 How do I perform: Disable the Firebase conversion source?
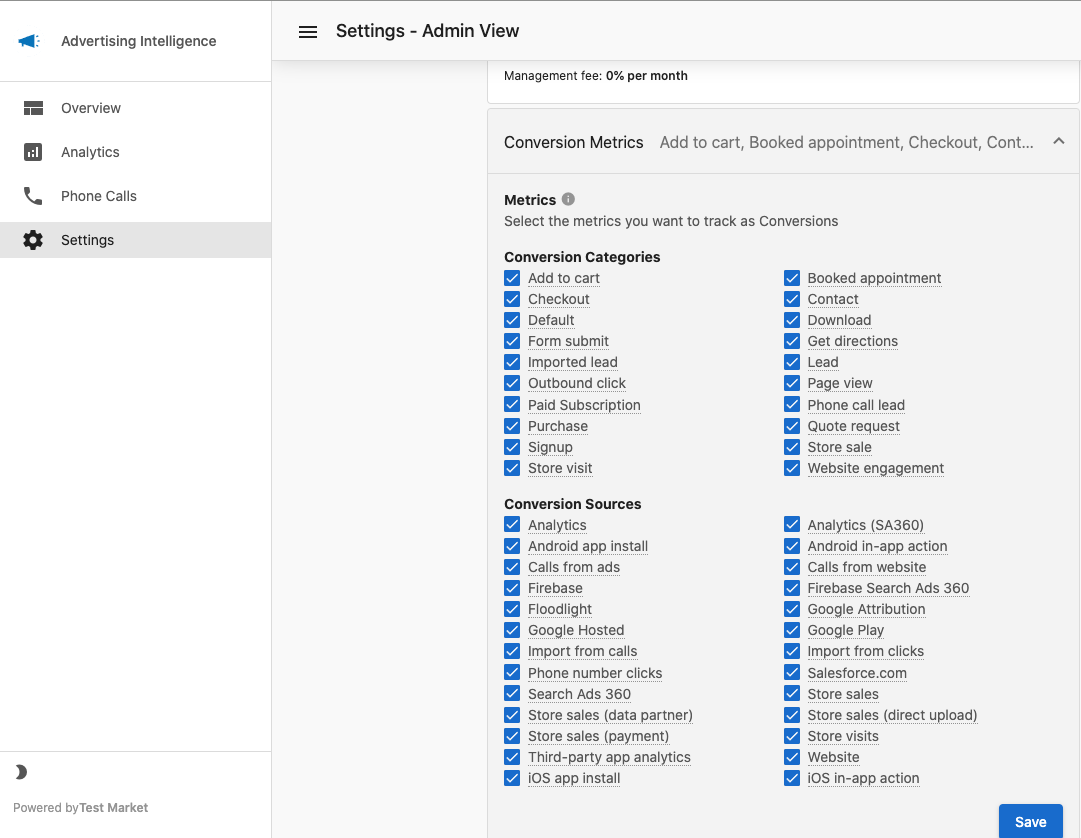point(512,588)
